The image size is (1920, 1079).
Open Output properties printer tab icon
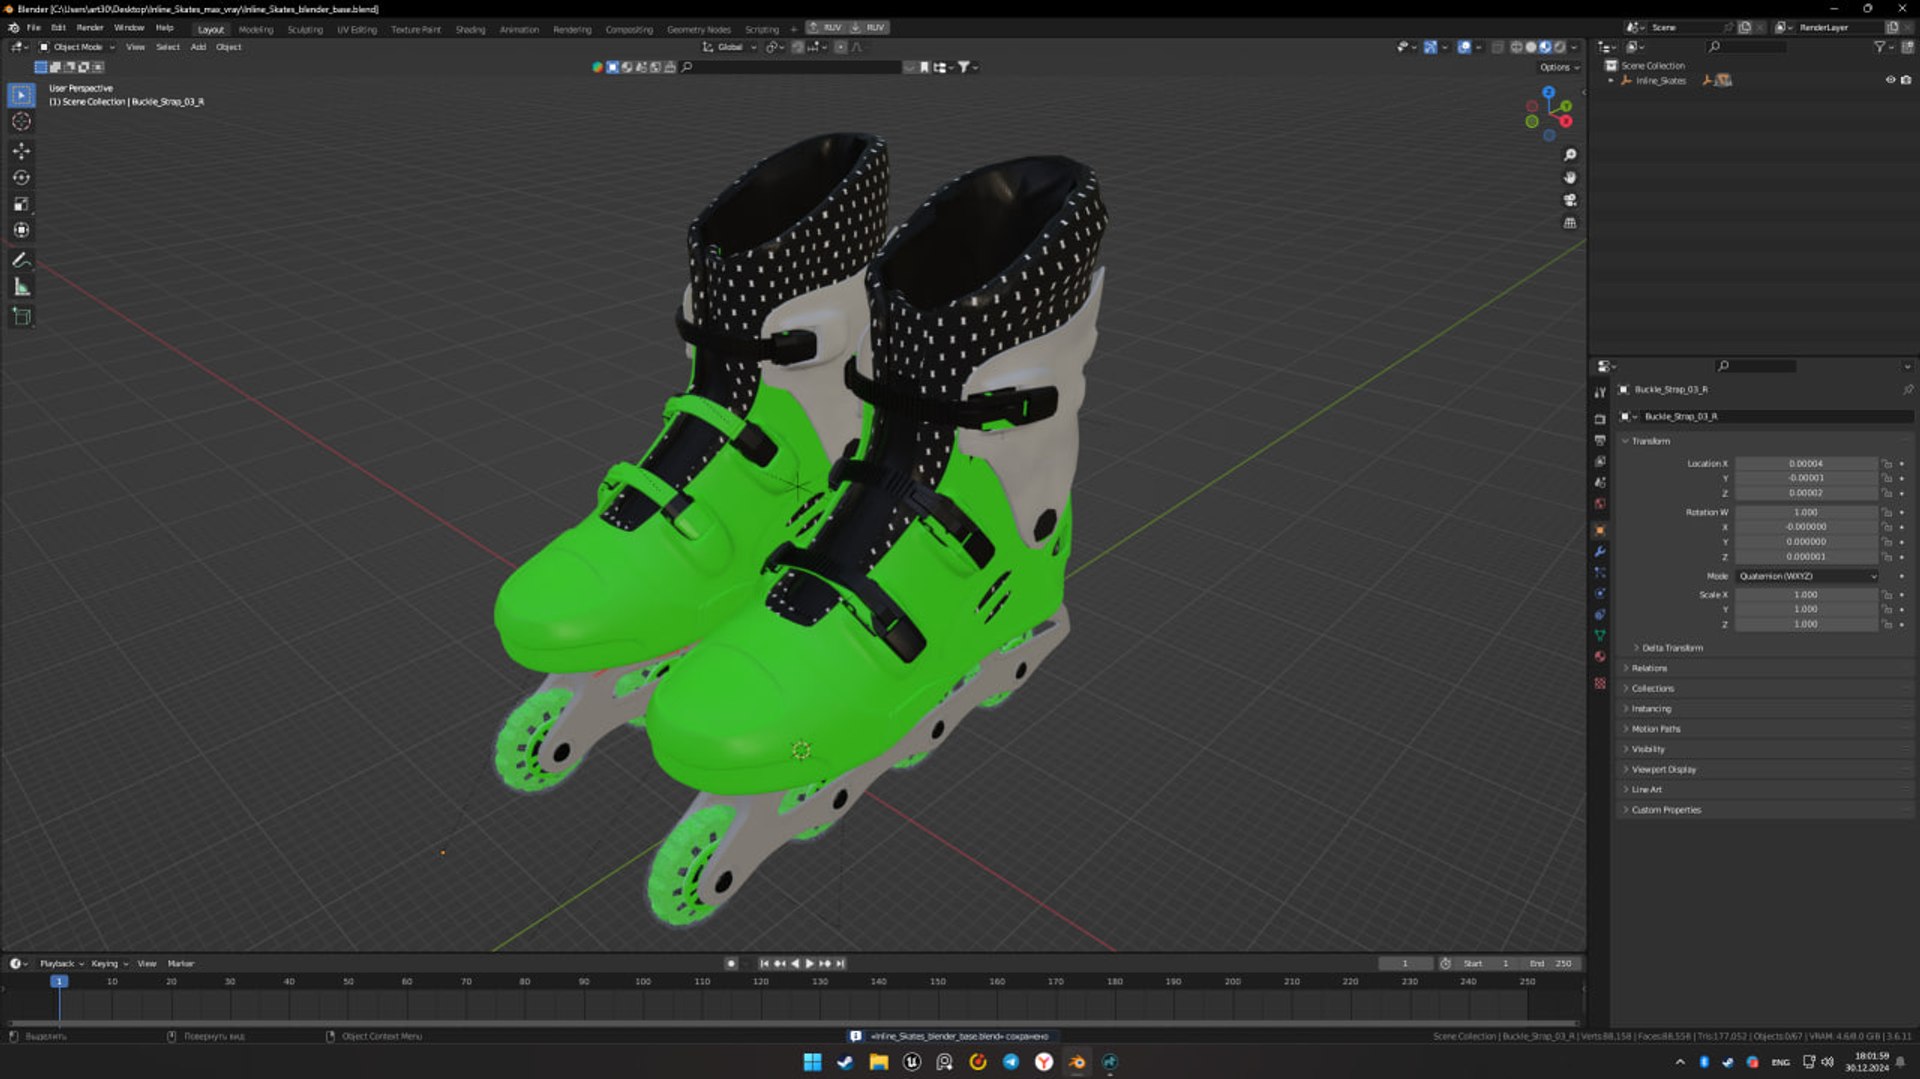tap(1600, 441)
